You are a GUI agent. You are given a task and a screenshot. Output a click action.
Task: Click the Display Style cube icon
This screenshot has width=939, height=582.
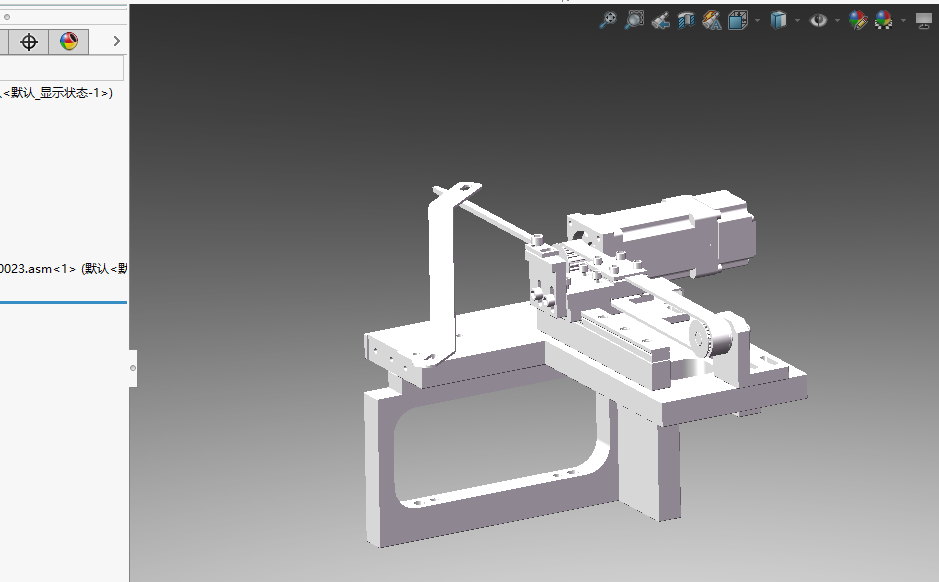pyautogui.click(x=778, y=20)
